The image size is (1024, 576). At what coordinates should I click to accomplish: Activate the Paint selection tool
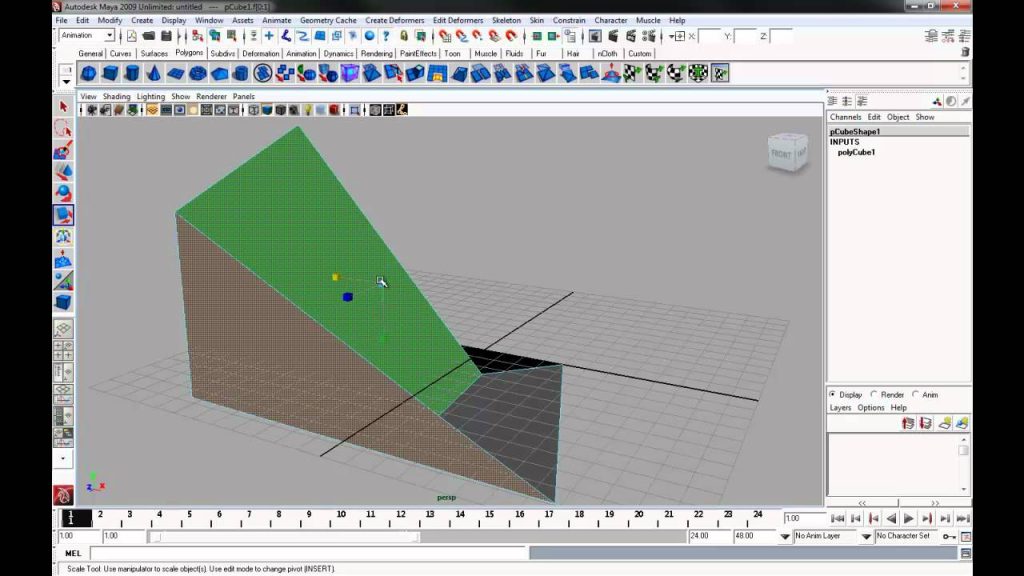pyautogui.click(x=63, y=150)
